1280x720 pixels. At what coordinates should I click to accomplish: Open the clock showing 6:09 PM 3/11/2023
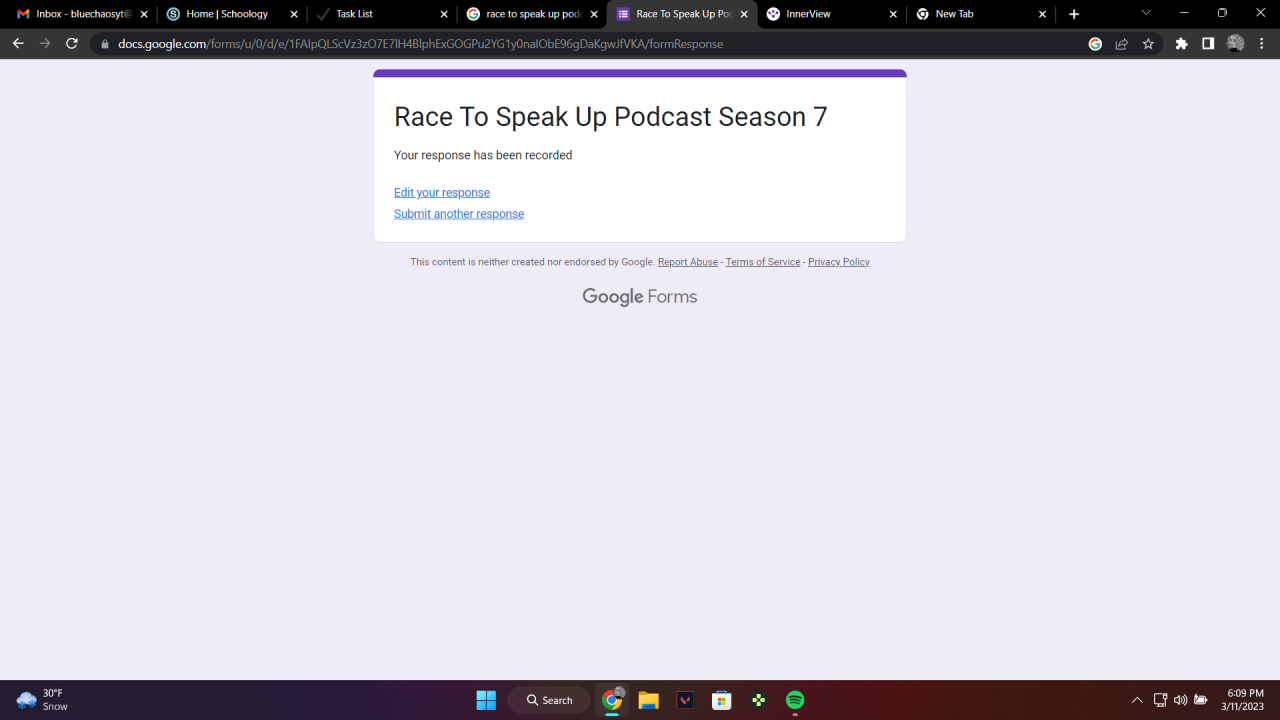pyautogui.click(x=1240, y=700)
